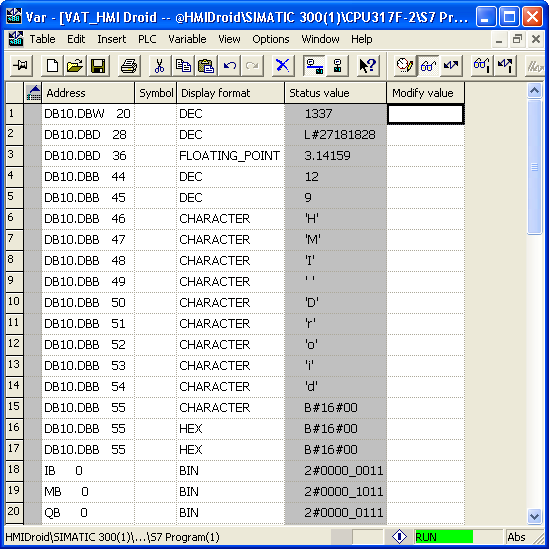Viewport: 549px width, 549px height.
Task: Select address cell DB10.DBB 46
Action: 88,219
